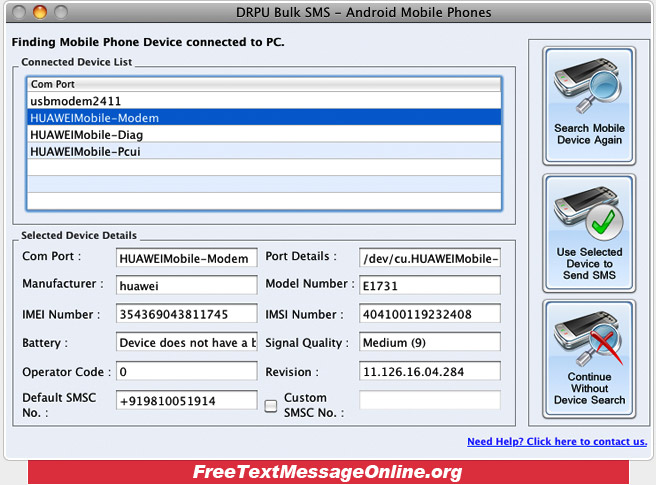This screenshot has width=656, height=485.
Task: Click the Default SMSC No. field
Action: tap(187, 400)
